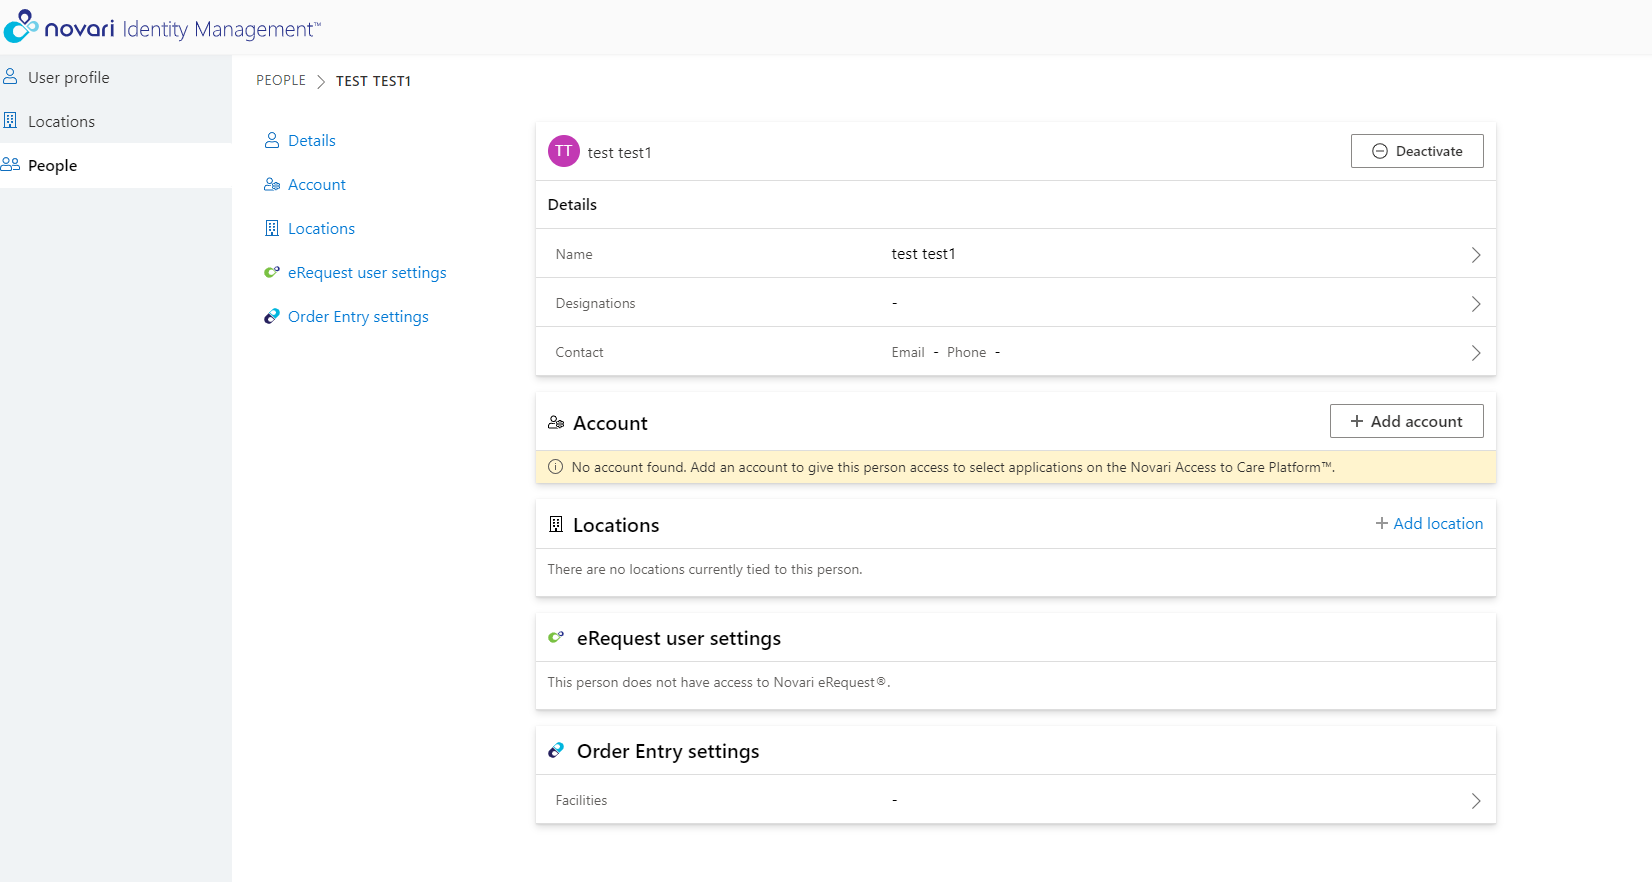The height and width of the screenshot is (882, 1652).
Task: Expand the Contact row chevron
Action: tap(1476, 353)
